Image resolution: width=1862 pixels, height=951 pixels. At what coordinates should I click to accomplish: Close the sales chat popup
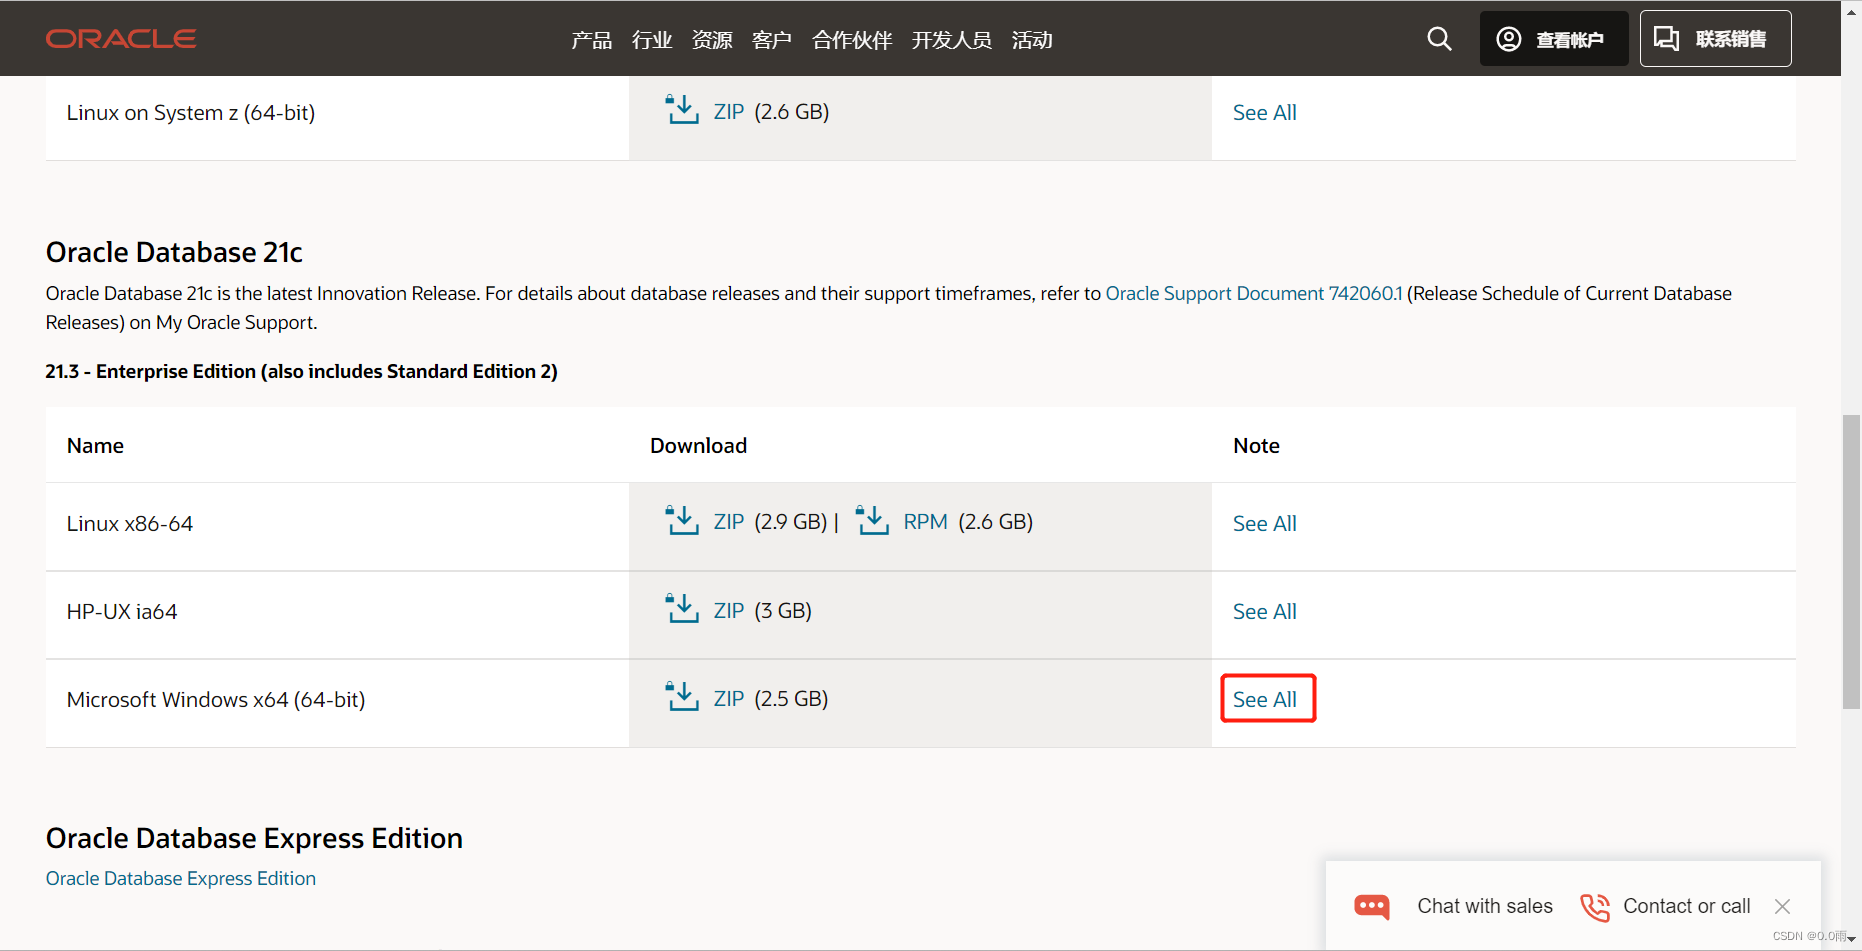[x=1782, y=906]
